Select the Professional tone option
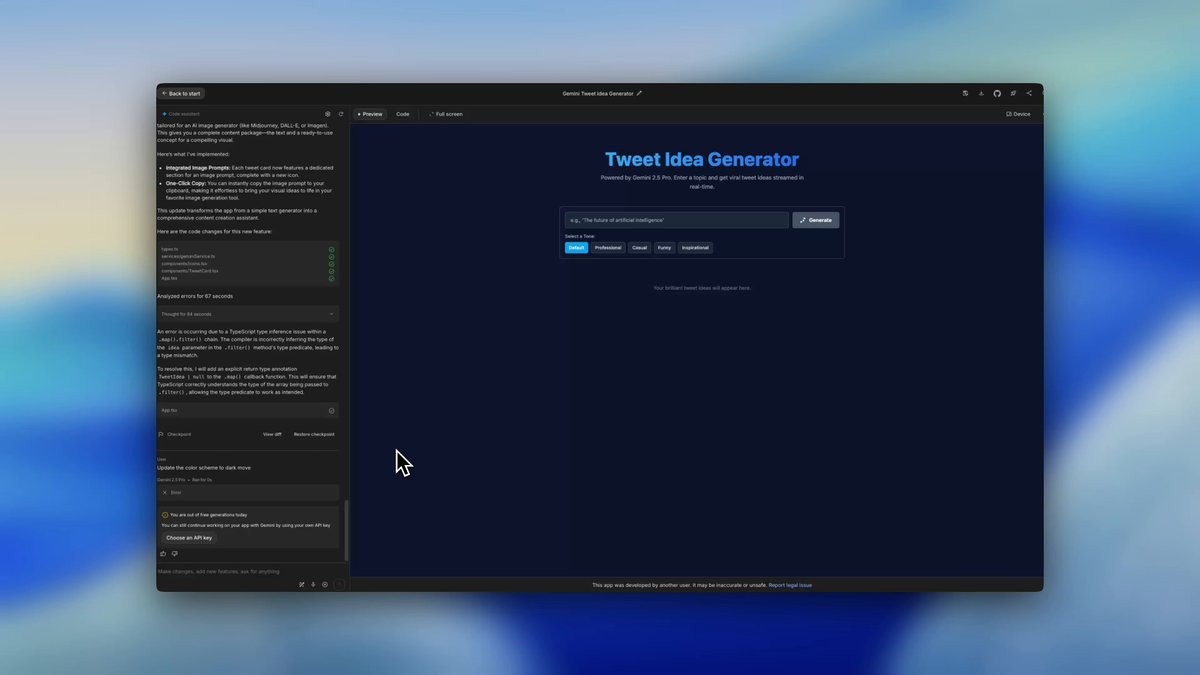Image resolution: width=1200 pixels, height=675 pixels. [x=607, y=247]
